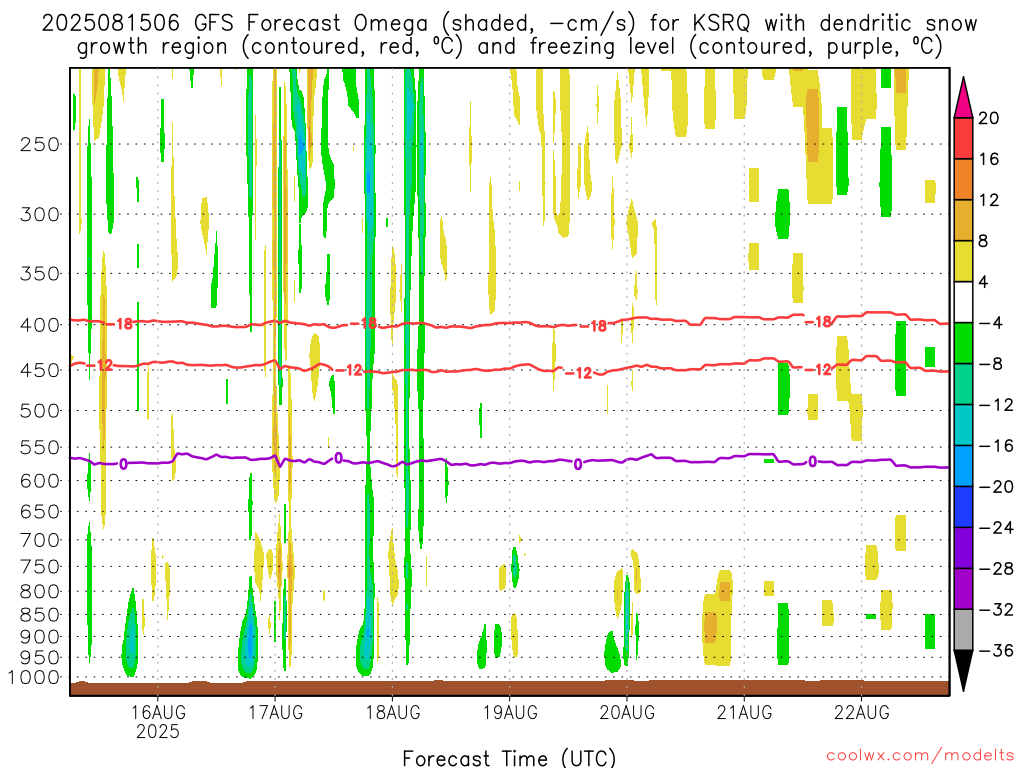Click the colorbar value 12

(x=989, y=200)
